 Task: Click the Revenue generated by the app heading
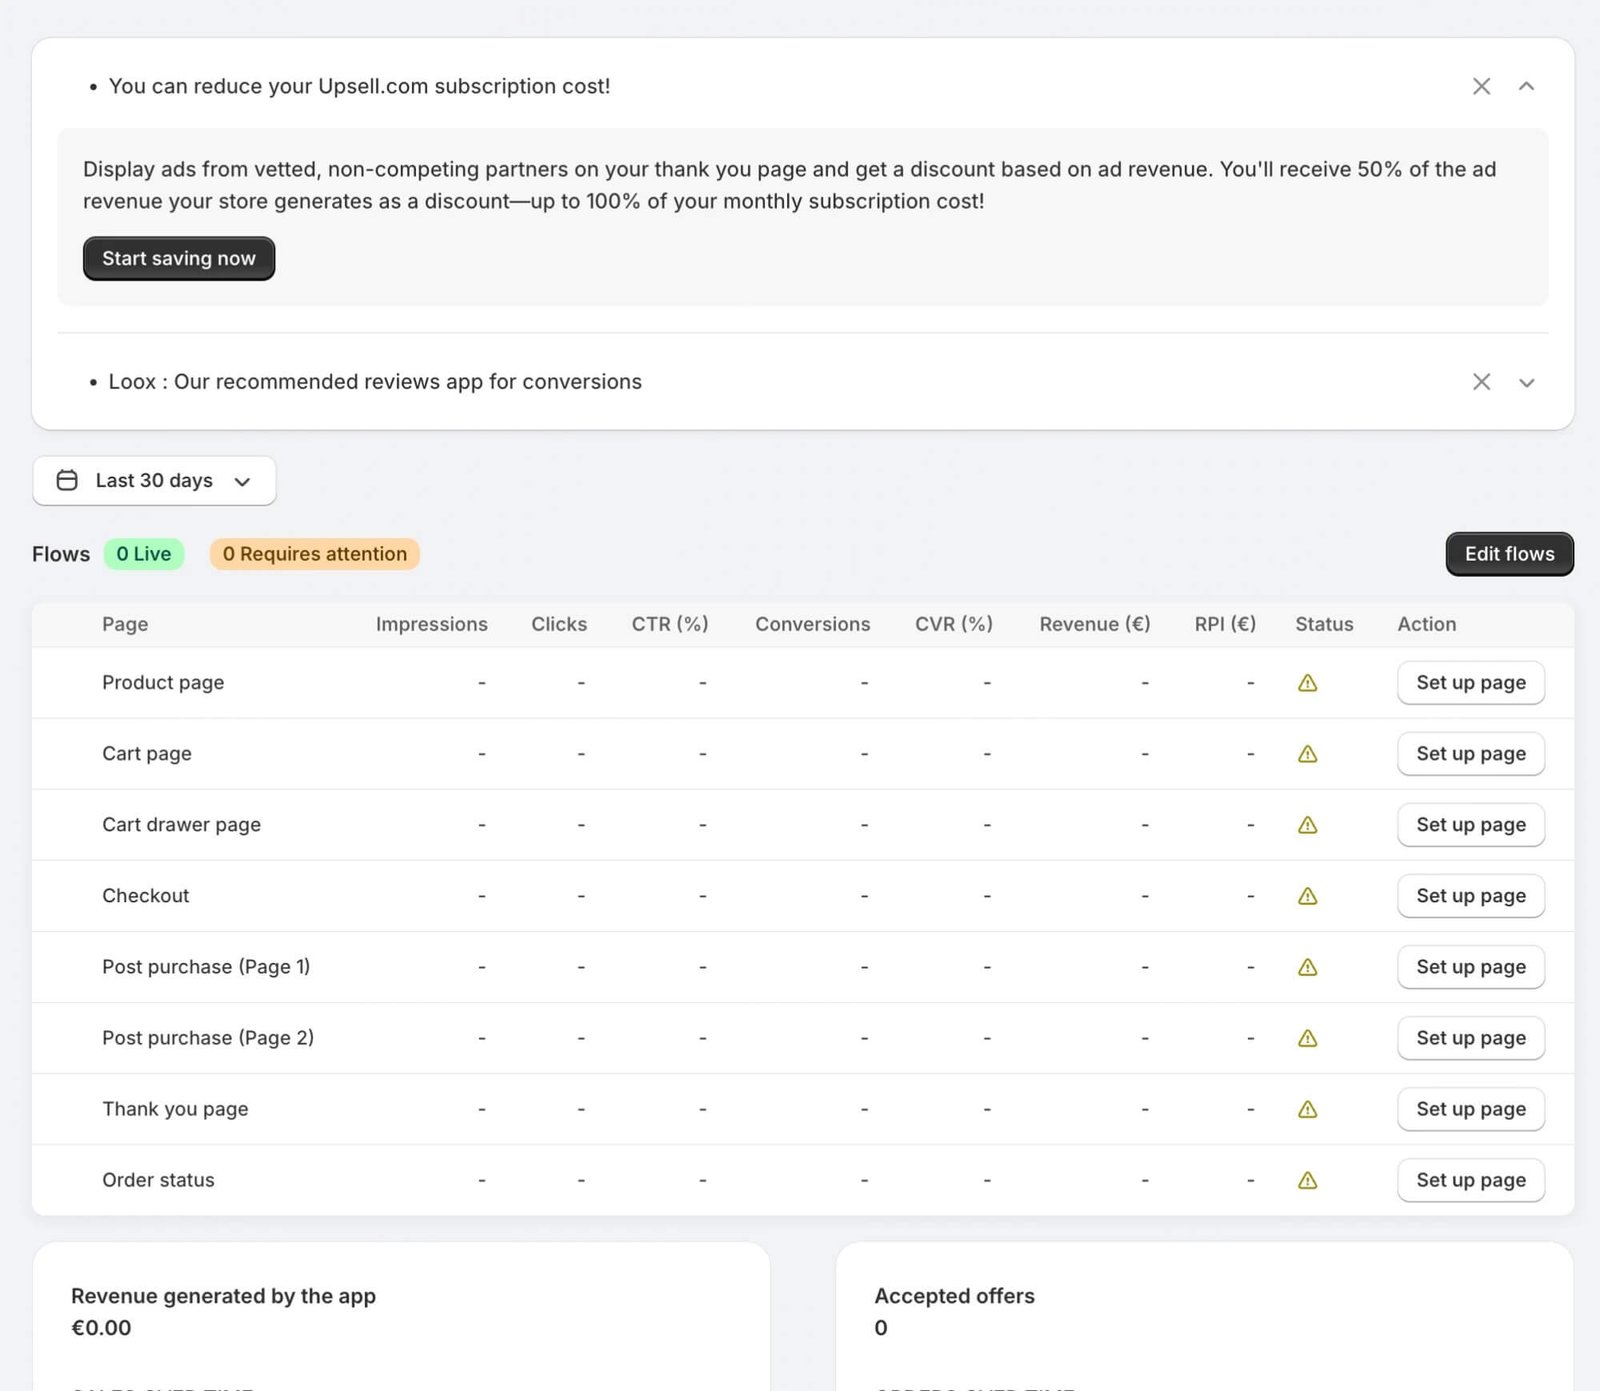coord(223,1296)
